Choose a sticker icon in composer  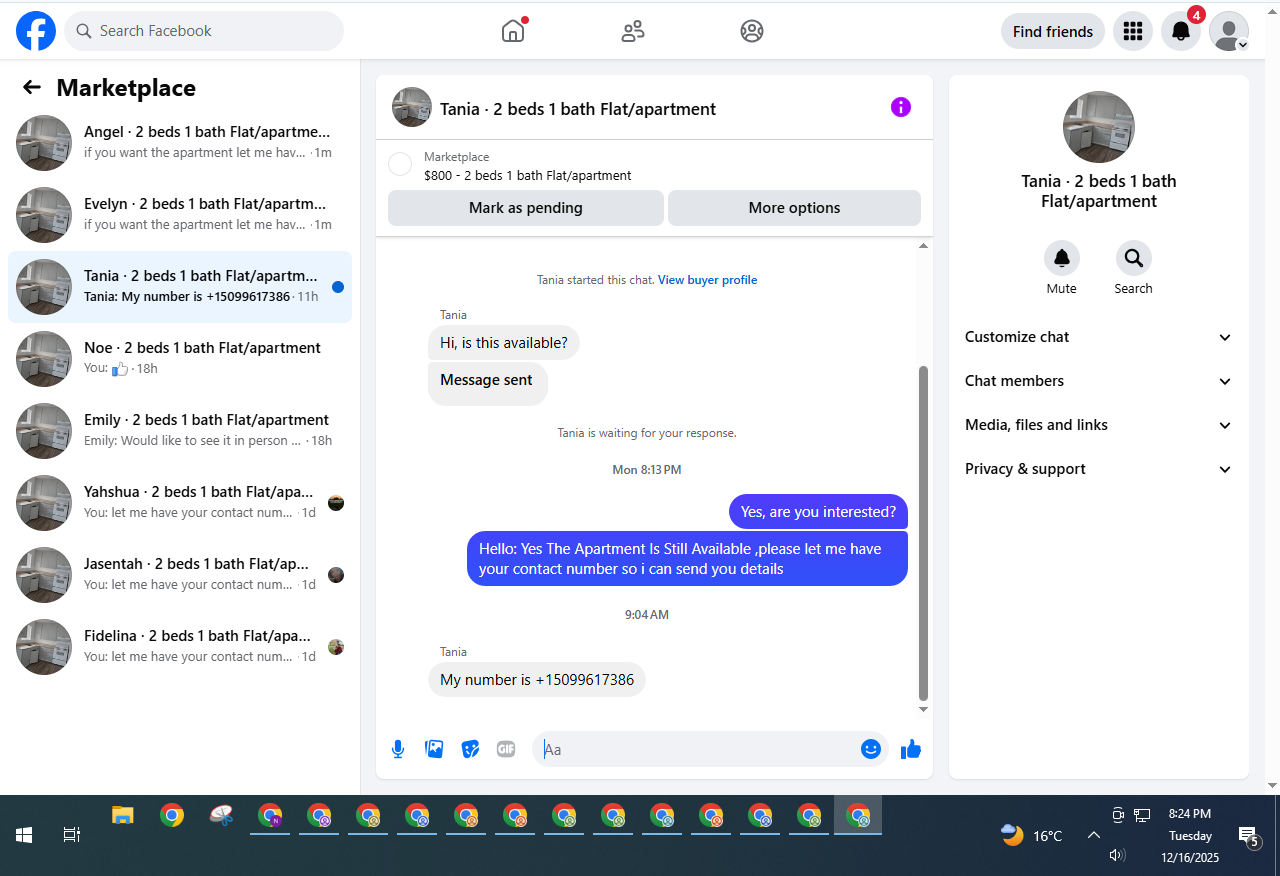[470, 749]
